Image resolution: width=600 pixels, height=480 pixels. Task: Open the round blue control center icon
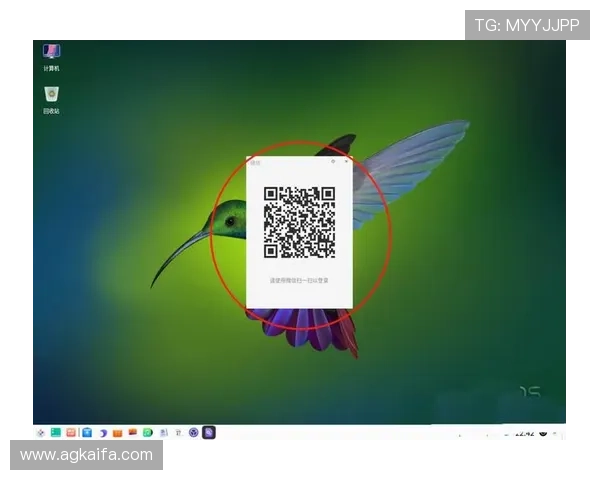click(194, 433)
